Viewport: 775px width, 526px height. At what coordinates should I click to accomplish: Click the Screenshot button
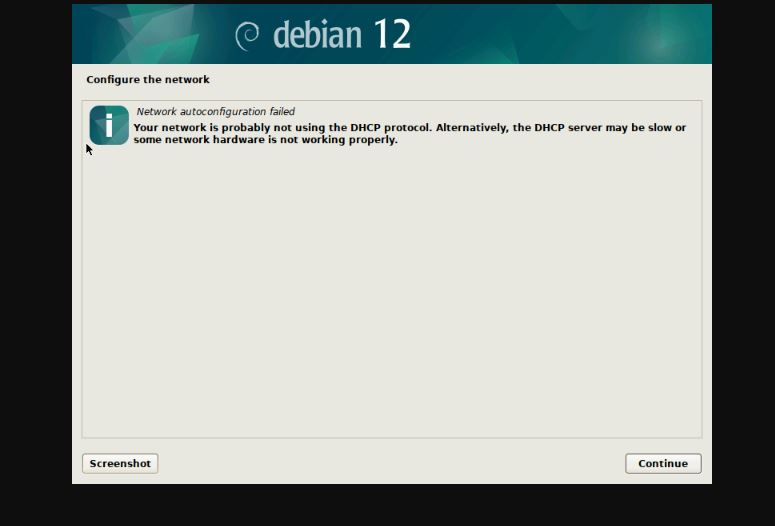pos(120,463)
